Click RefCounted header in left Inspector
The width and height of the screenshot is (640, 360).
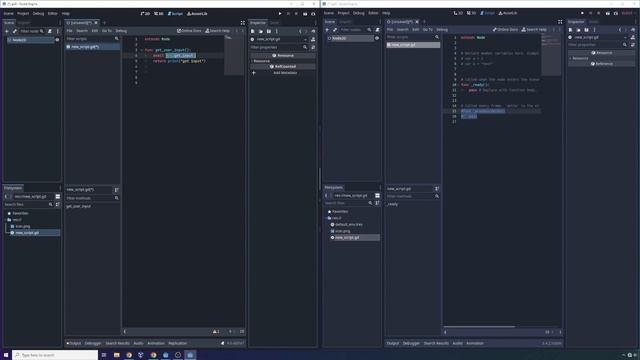point(282,67)
